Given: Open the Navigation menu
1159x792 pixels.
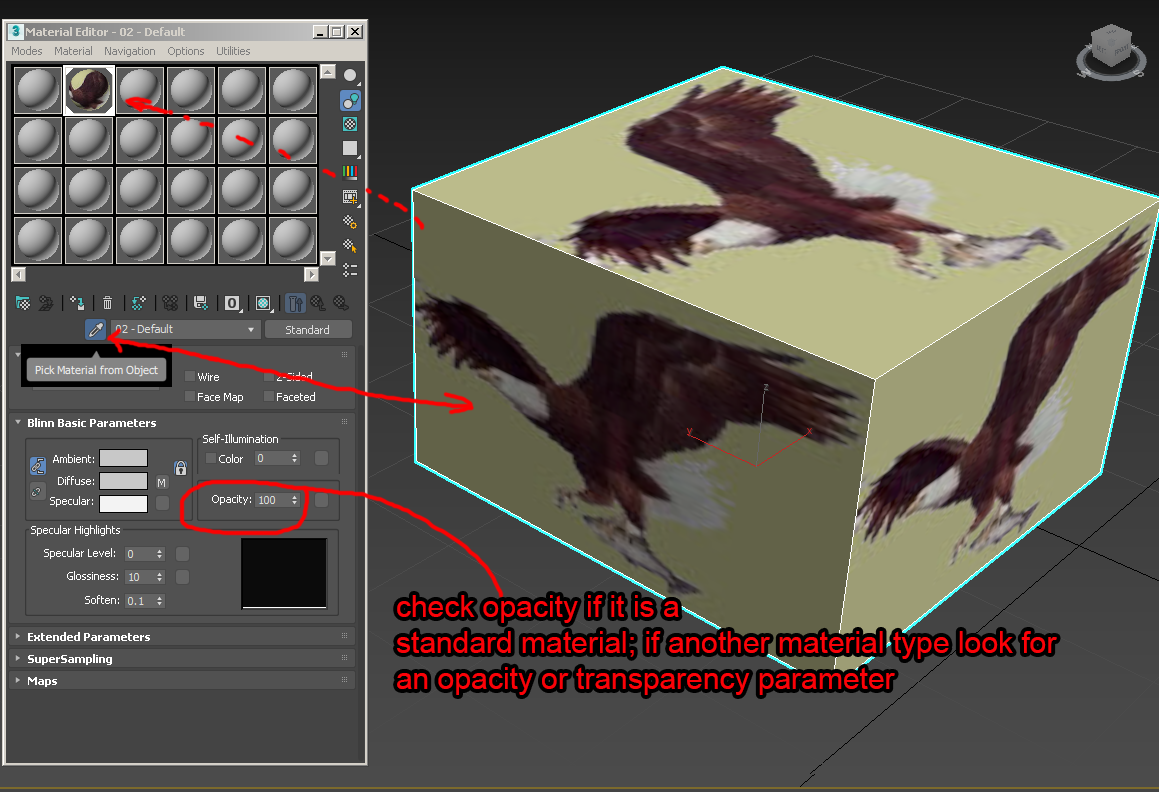Looking at the screenshot, I should [129, 51].
